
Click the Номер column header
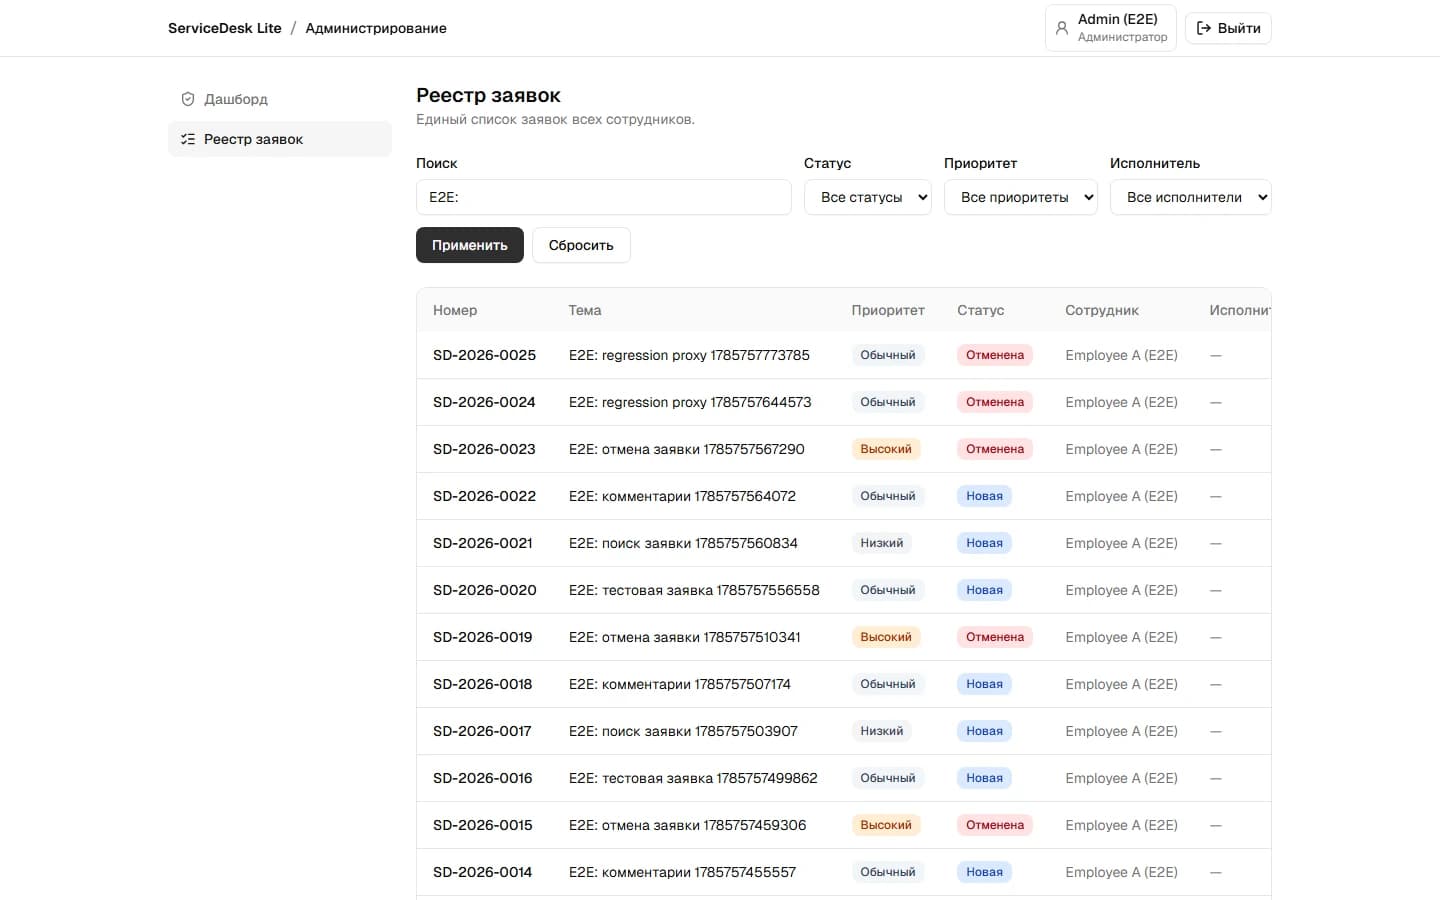(455, 310)
